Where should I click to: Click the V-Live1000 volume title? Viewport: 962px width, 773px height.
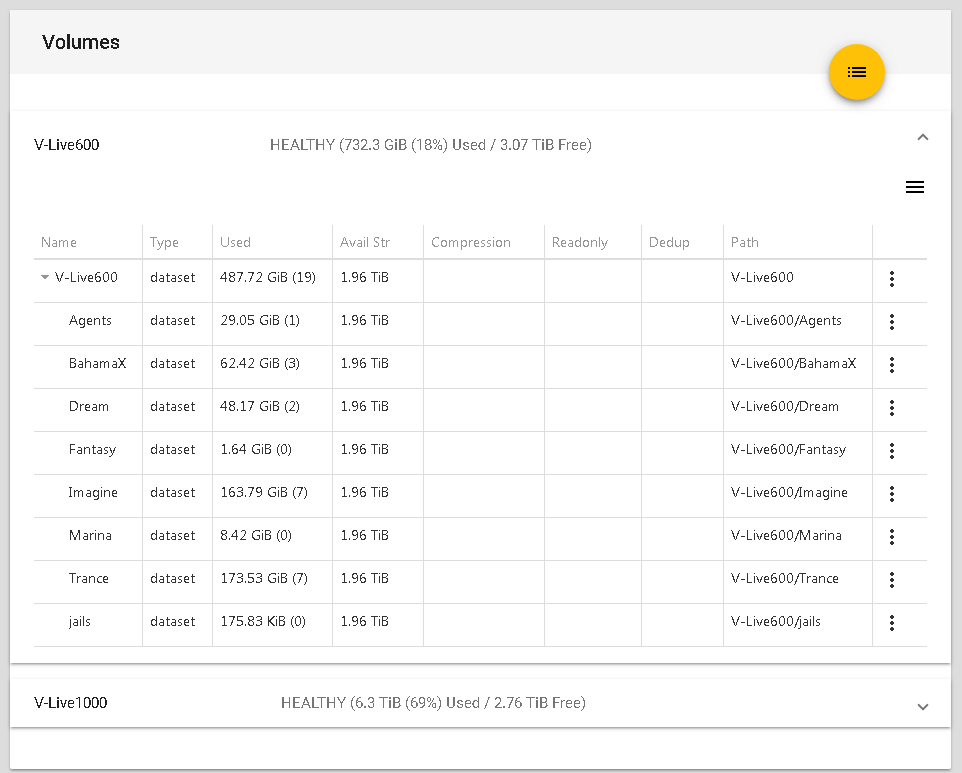pyautogui.click(x=71, y=703)
